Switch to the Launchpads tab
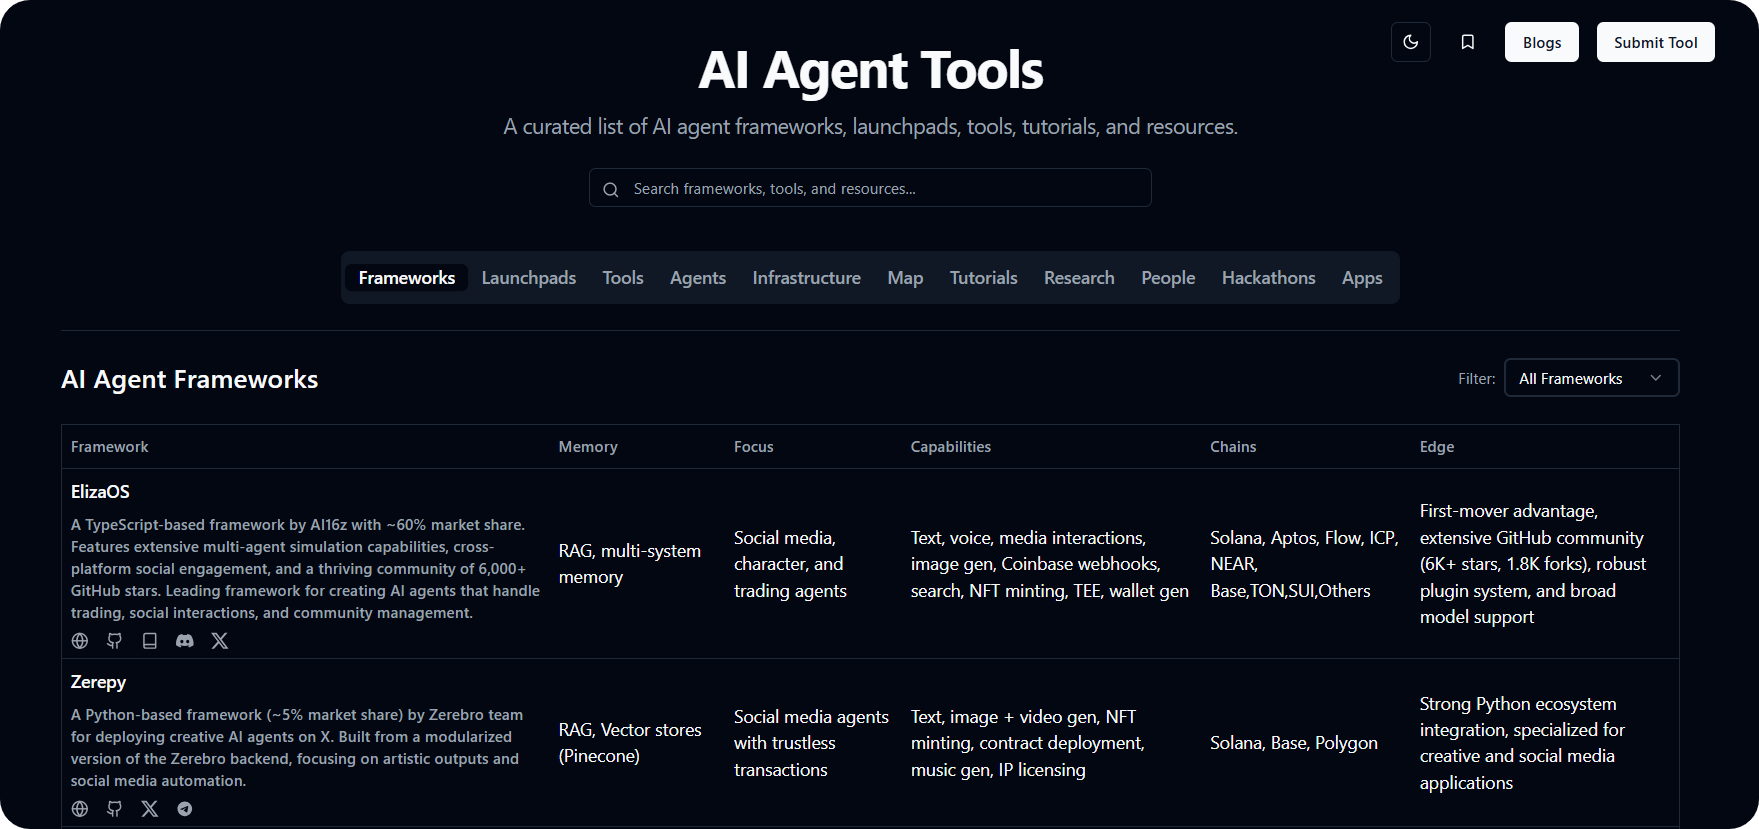 [528, 278]
